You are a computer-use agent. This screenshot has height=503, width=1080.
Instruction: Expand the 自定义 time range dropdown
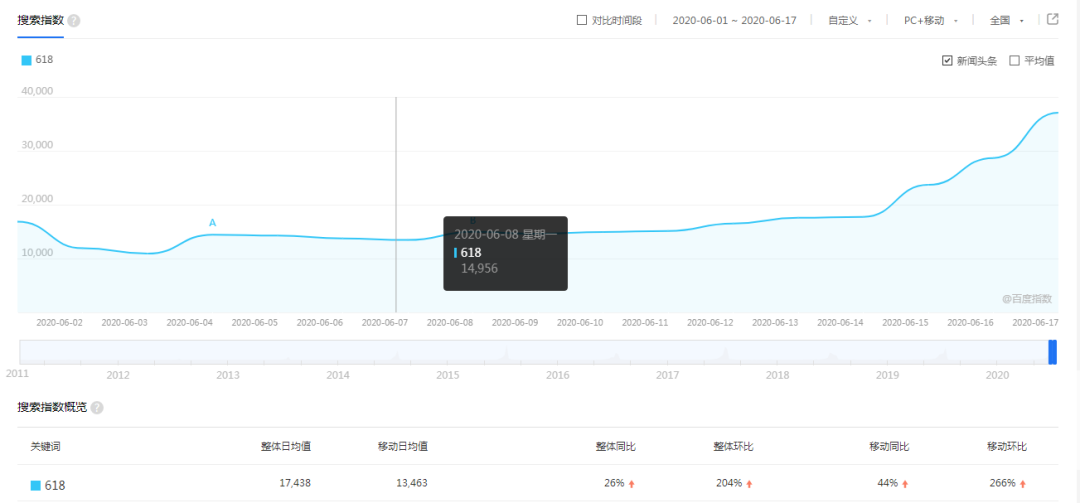click(x=850, y=21)
